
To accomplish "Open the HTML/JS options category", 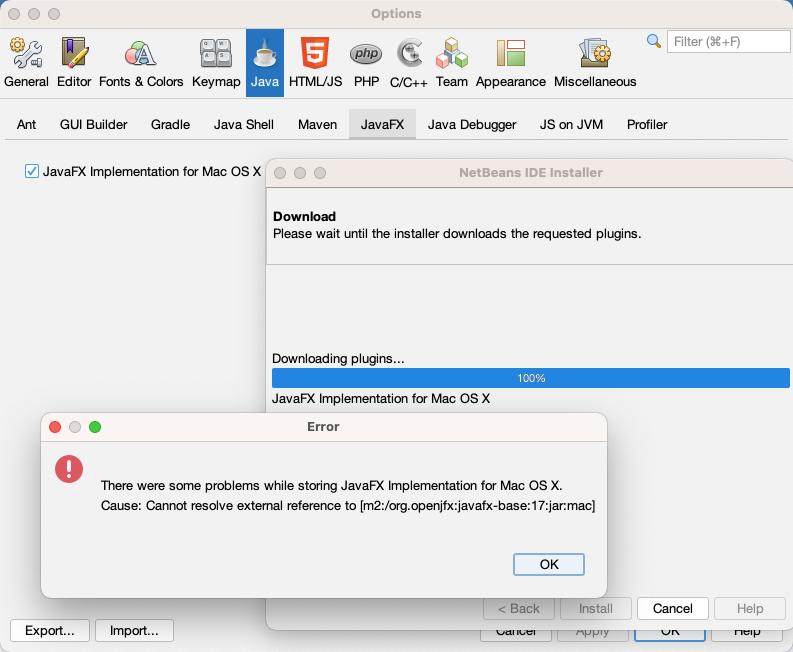I will pyautogui.click(x=316, y=63).
